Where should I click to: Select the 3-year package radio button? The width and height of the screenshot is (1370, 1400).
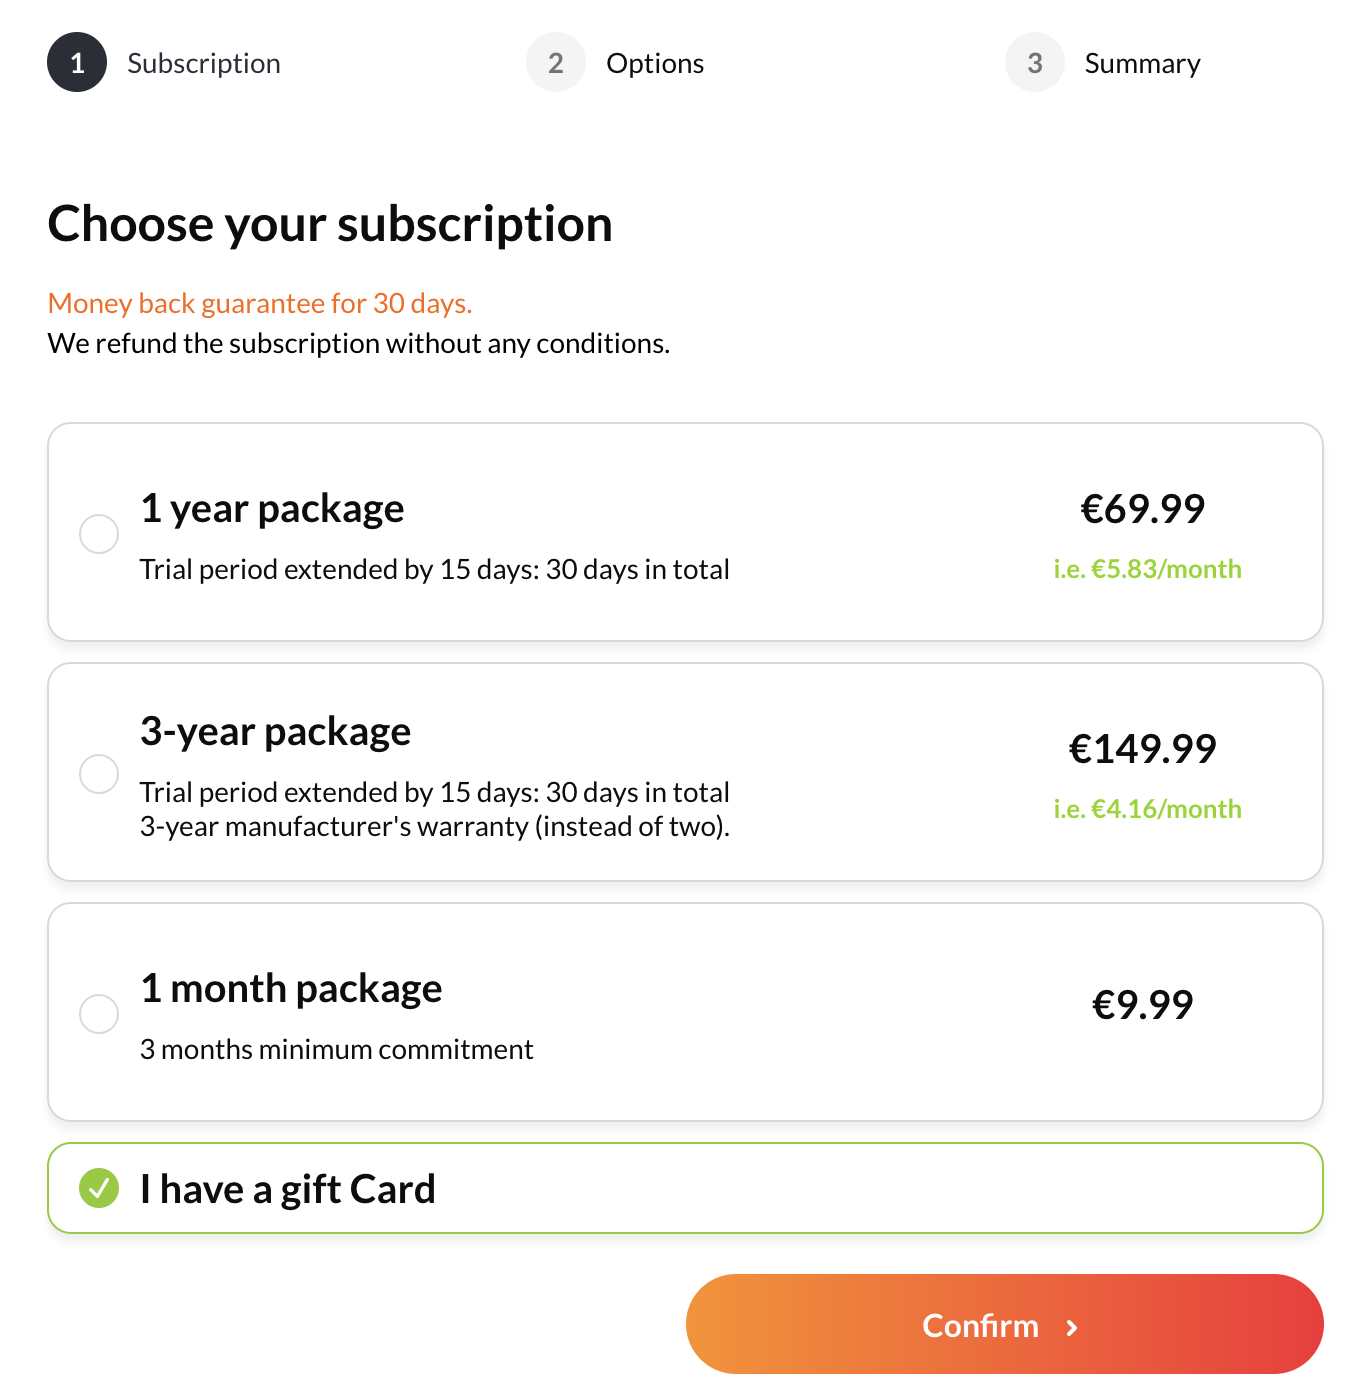pos(98,773)
